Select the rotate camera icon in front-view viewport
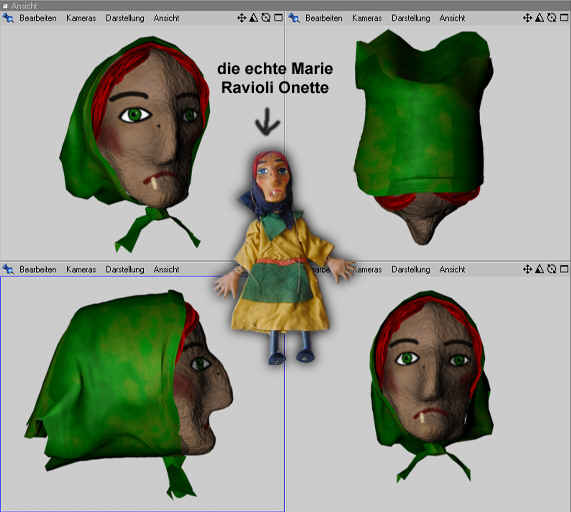Viewport: 571px width, 512px height. 552,269
